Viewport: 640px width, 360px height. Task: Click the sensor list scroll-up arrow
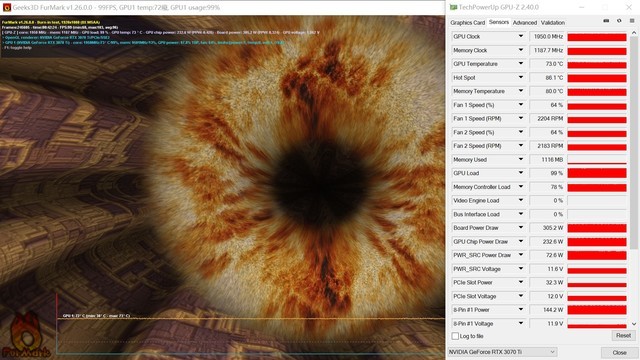coord(634,33)
